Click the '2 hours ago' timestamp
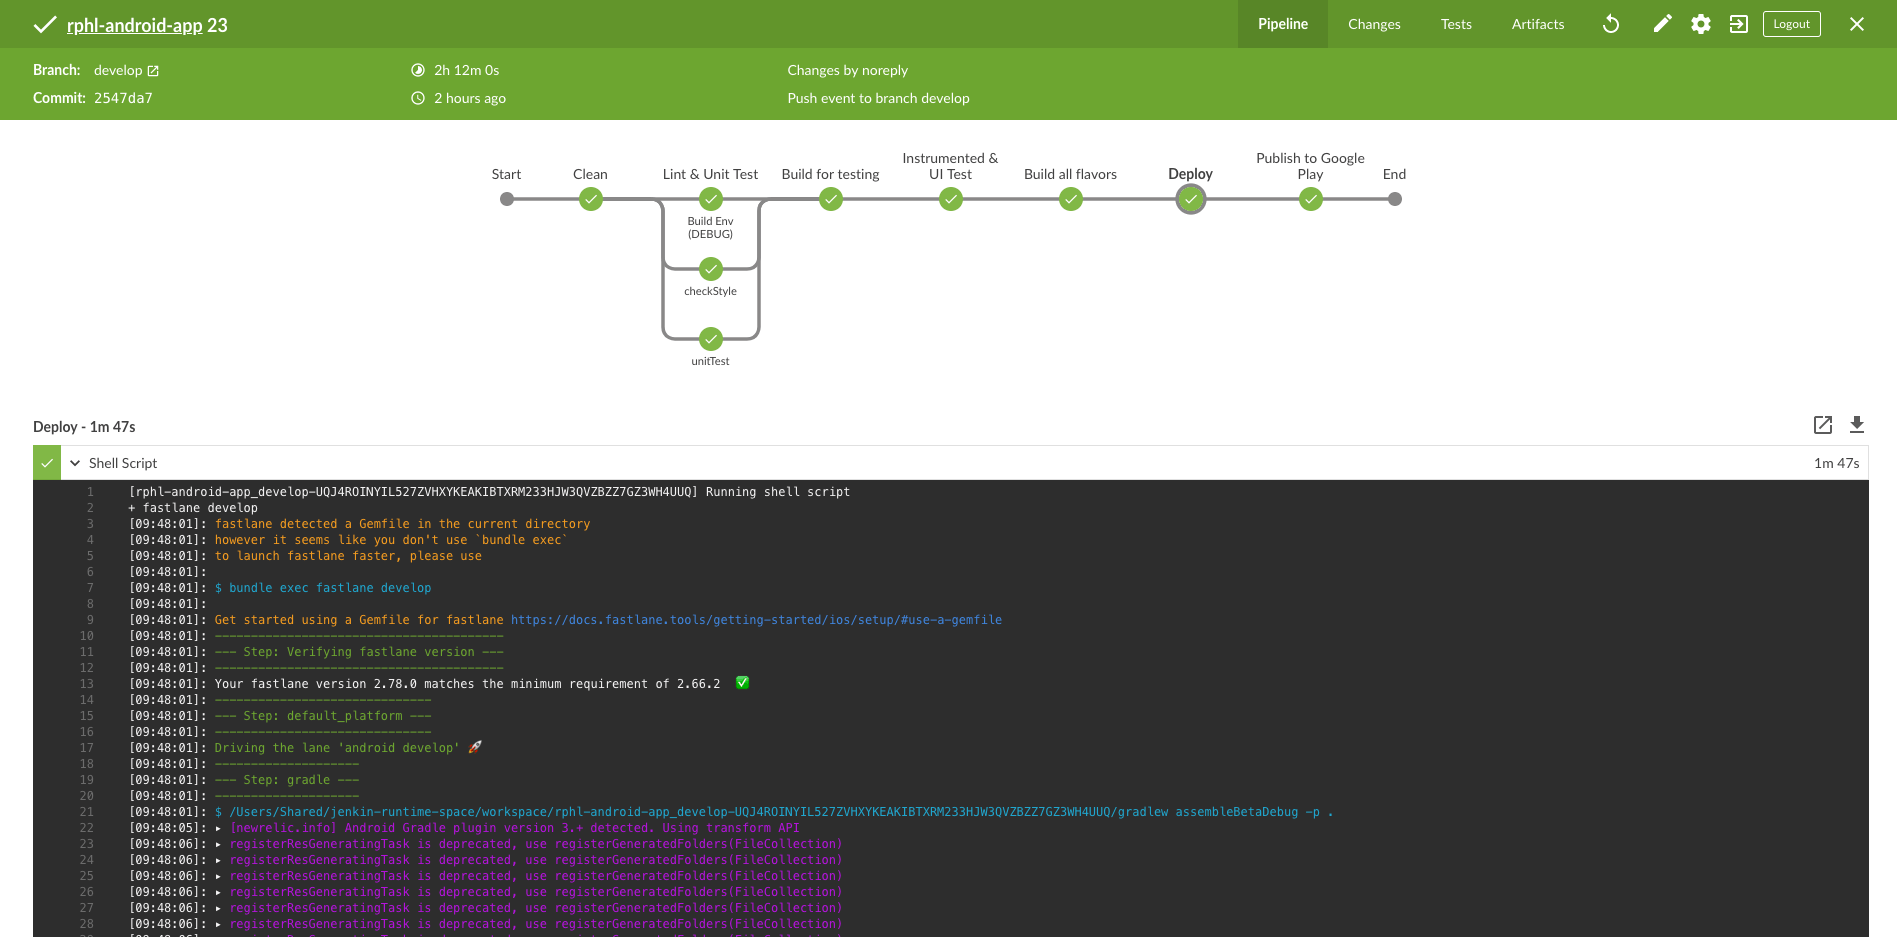The width and height of the screenshot is (1897, 937). click(470, 98)
